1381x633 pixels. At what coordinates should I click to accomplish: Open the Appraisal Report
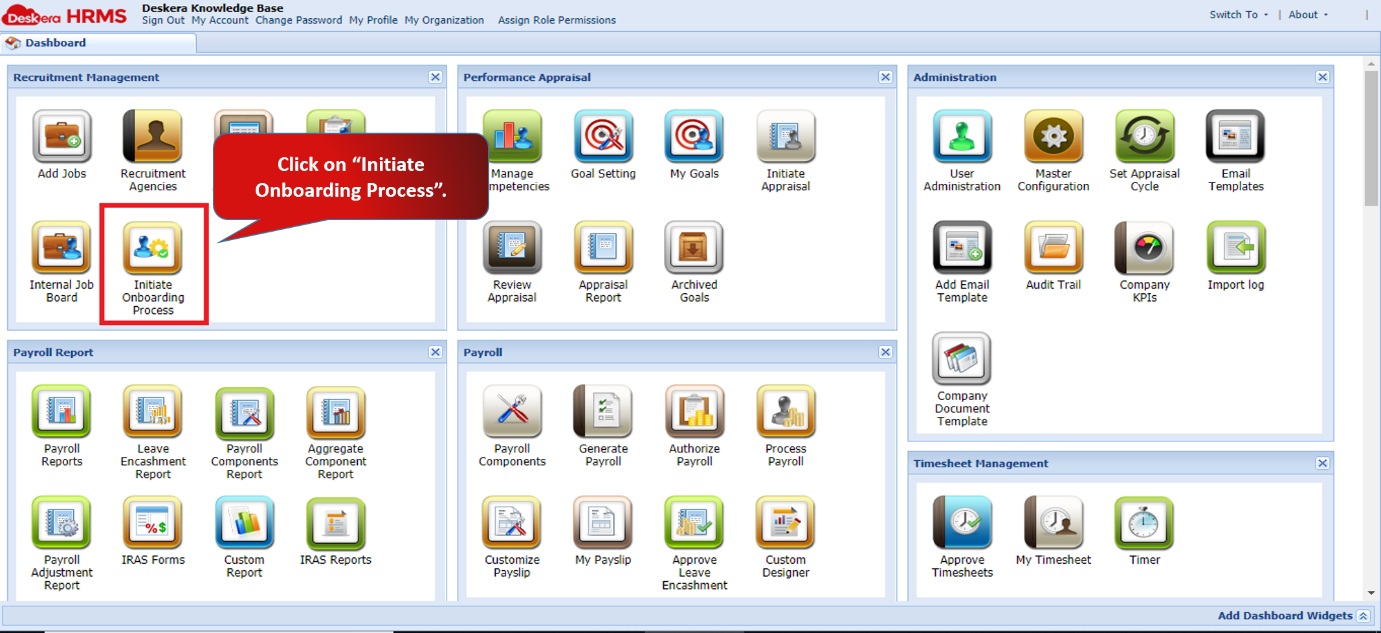[x=603, y=248]
